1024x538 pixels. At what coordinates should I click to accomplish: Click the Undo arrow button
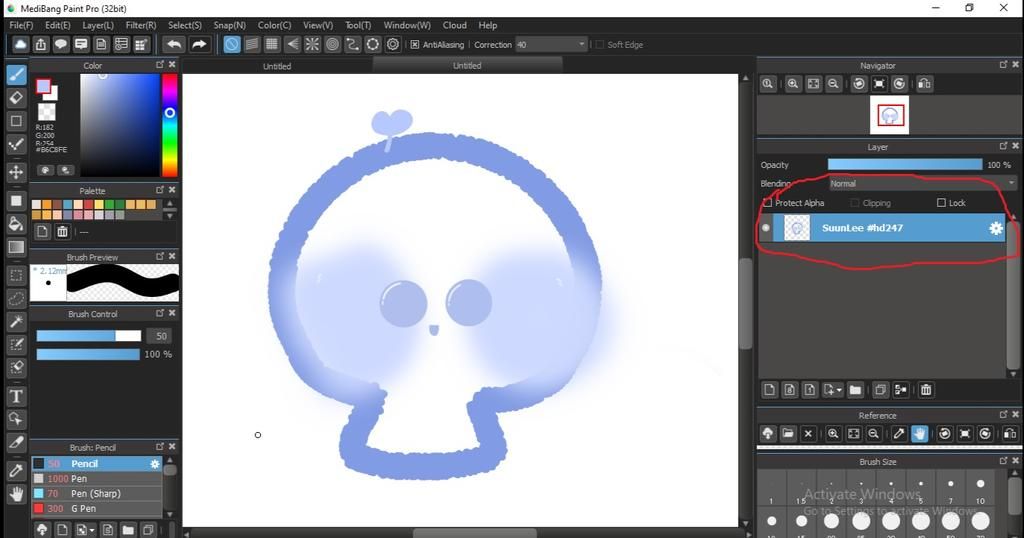174,44
